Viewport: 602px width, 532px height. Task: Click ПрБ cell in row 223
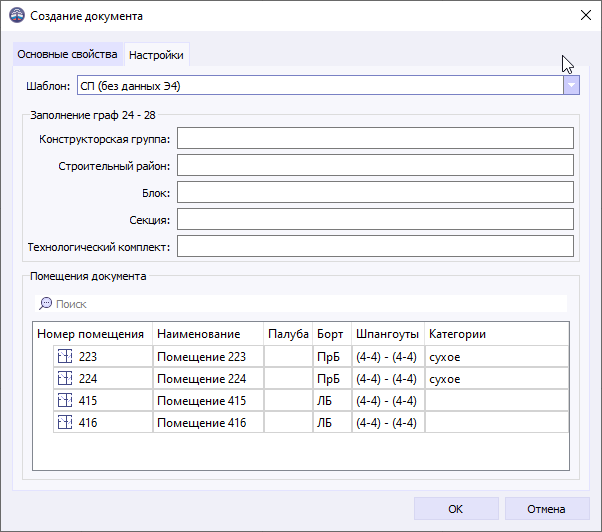(332, 357)
